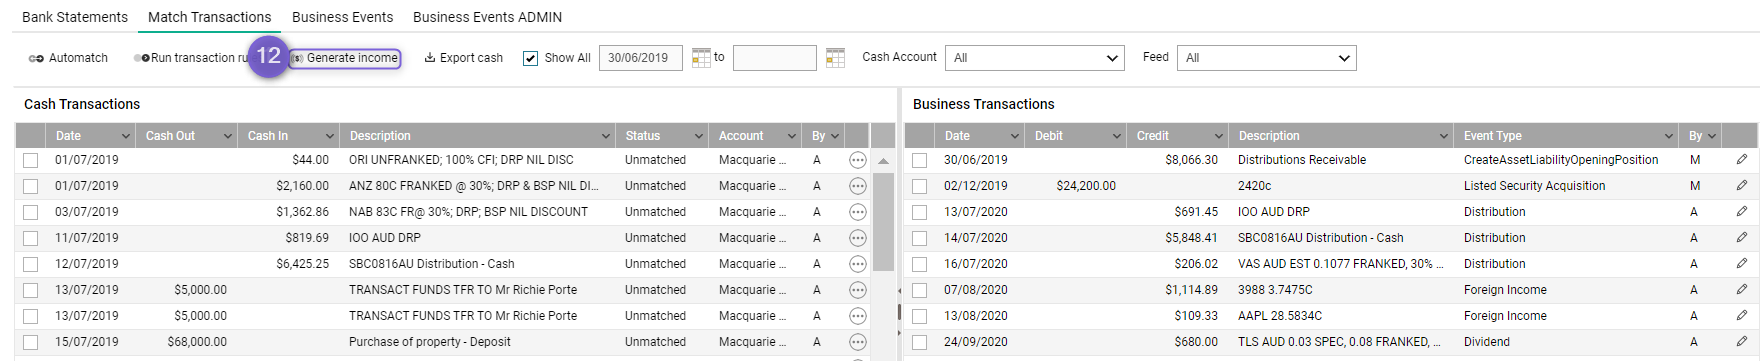Tick the Distributions Receivable row checkbox

(919, 160)
